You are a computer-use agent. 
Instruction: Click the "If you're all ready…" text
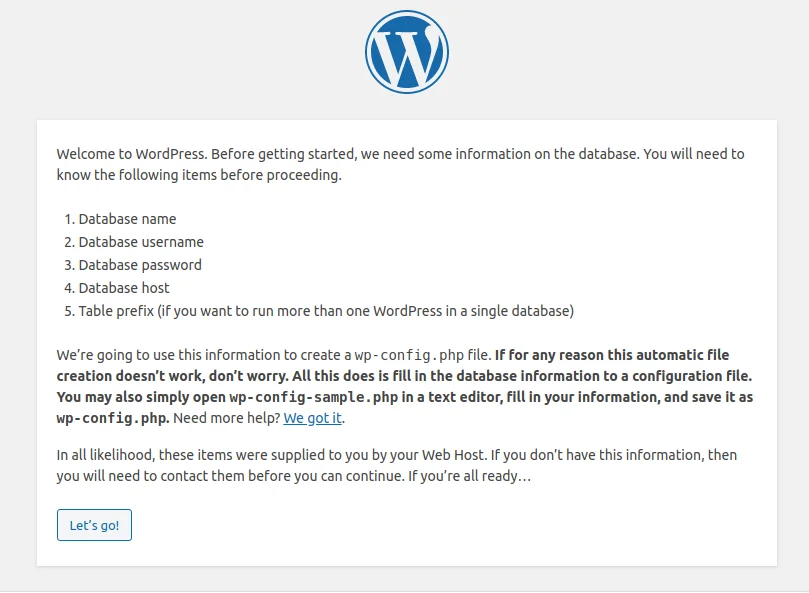coord(470,476)
